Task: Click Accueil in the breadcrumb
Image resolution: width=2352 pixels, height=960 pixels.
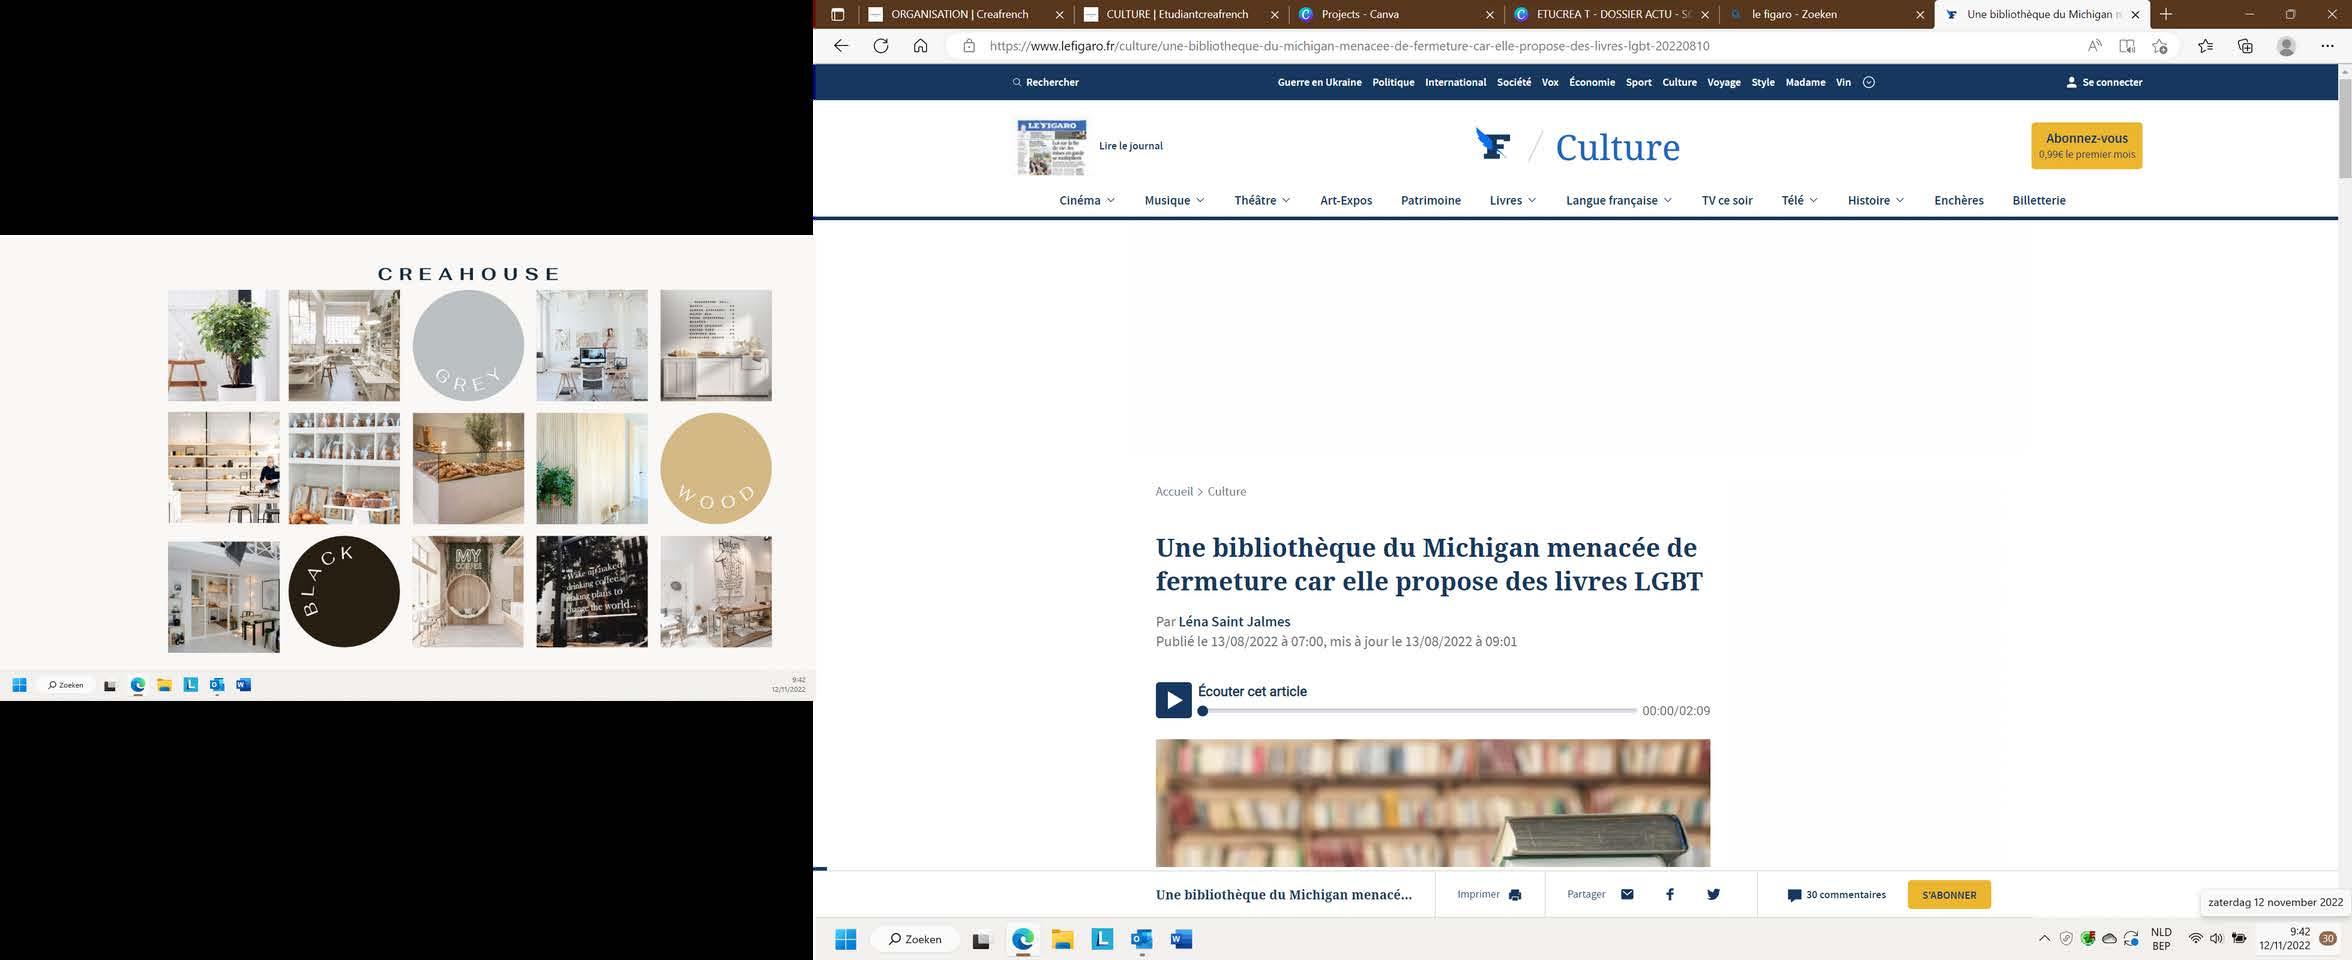Action: pyautogui.click(x=1174, y=491)
